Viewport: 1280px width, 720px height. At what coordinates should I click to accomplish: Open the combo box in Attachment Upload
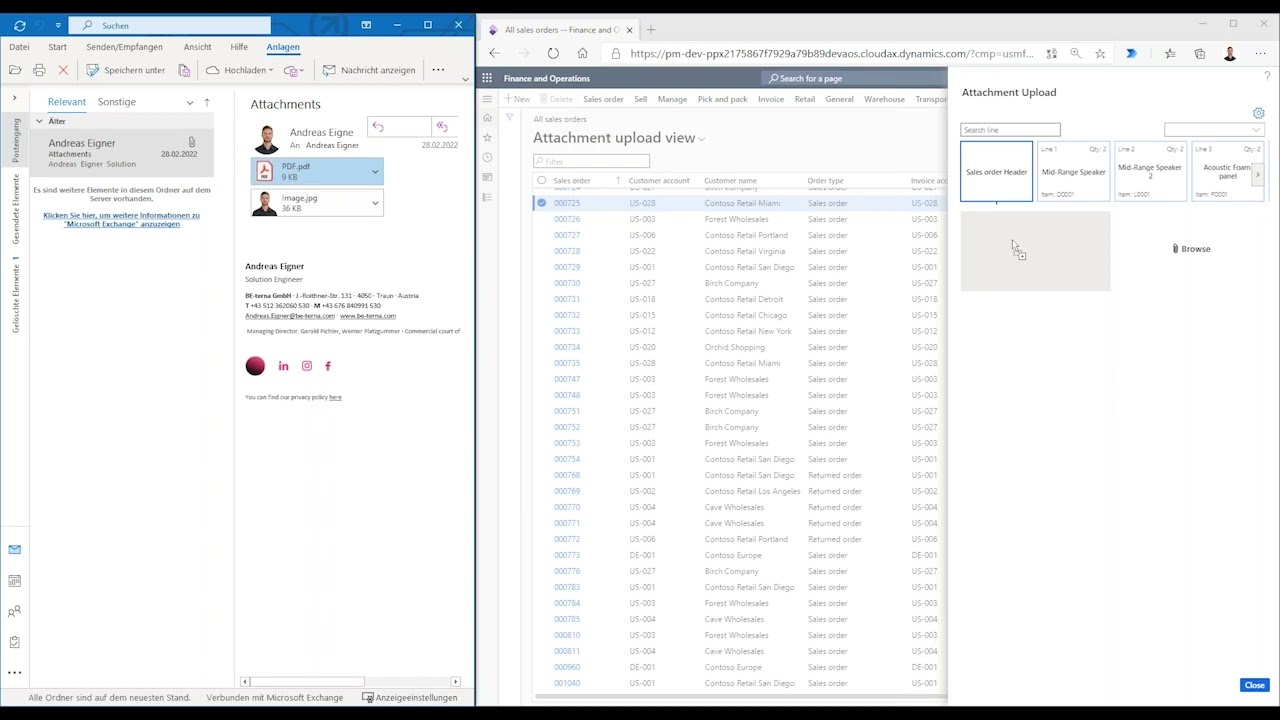[1214, 130]
